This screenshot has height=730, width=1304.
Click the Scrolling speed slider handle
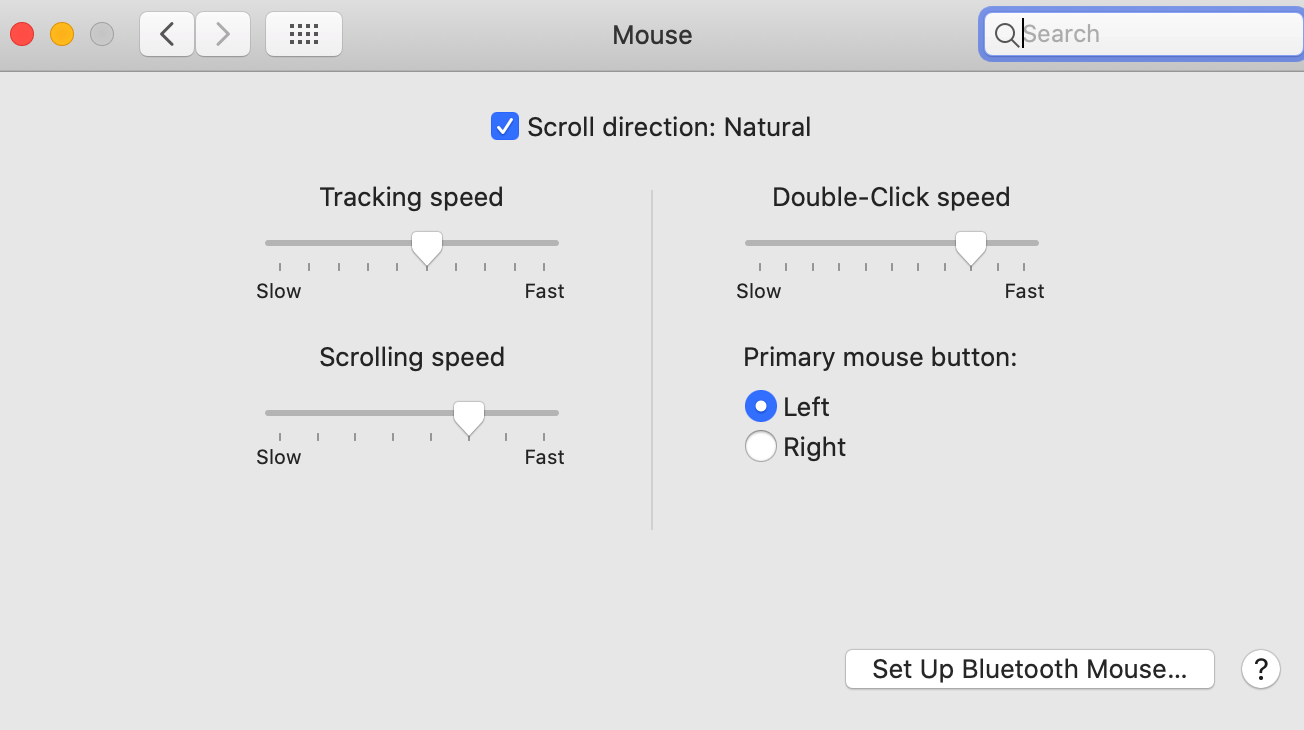[x=468, y=416]
